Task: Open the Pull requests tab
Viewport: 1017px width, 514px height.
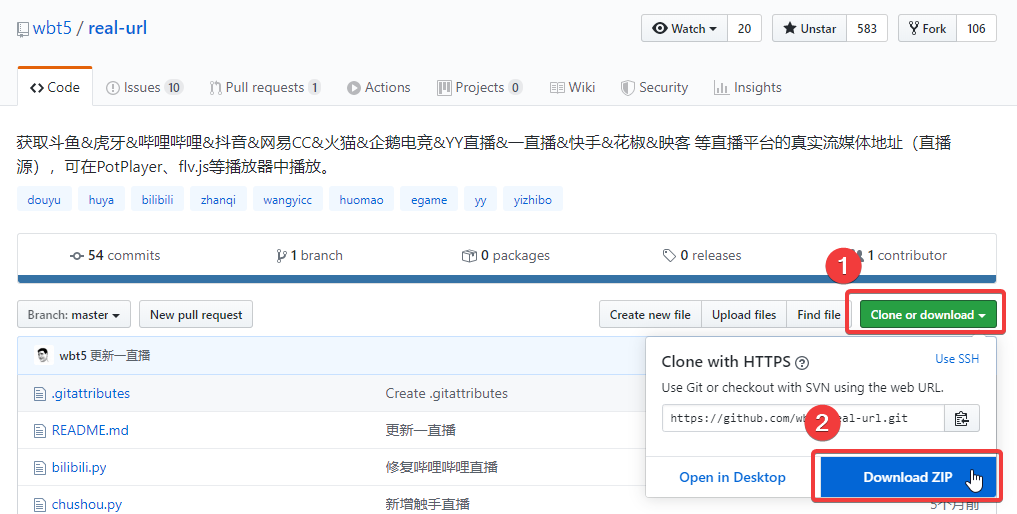Action: point(265,88)
